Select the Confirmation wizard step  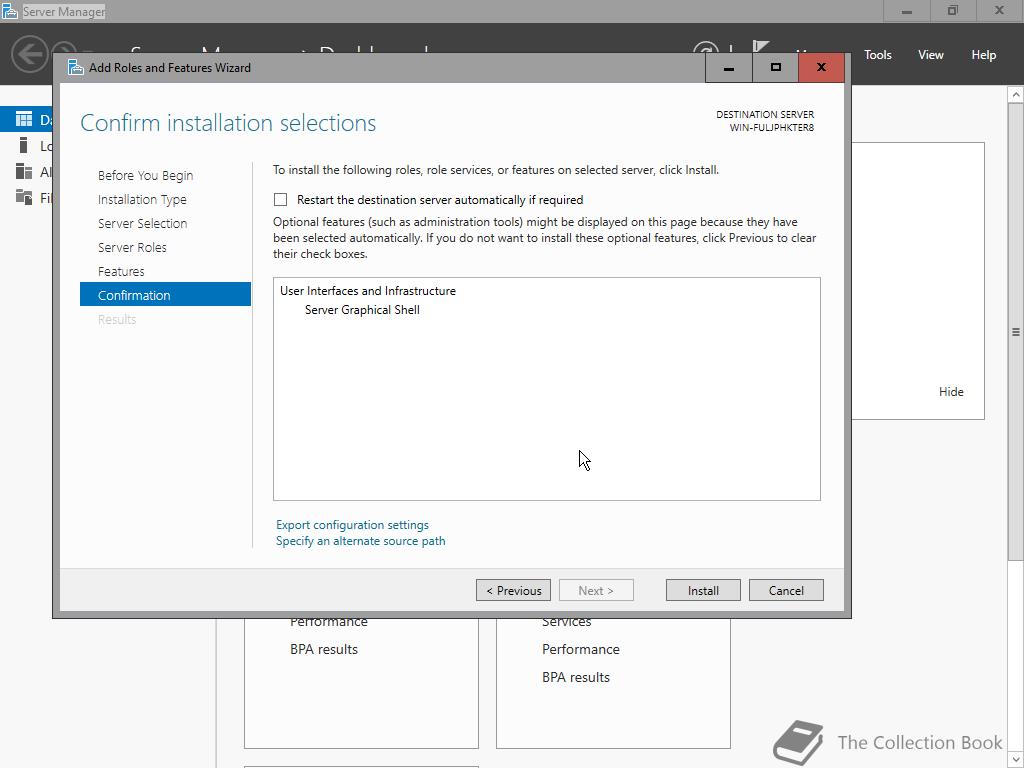(x=165, y=295)
